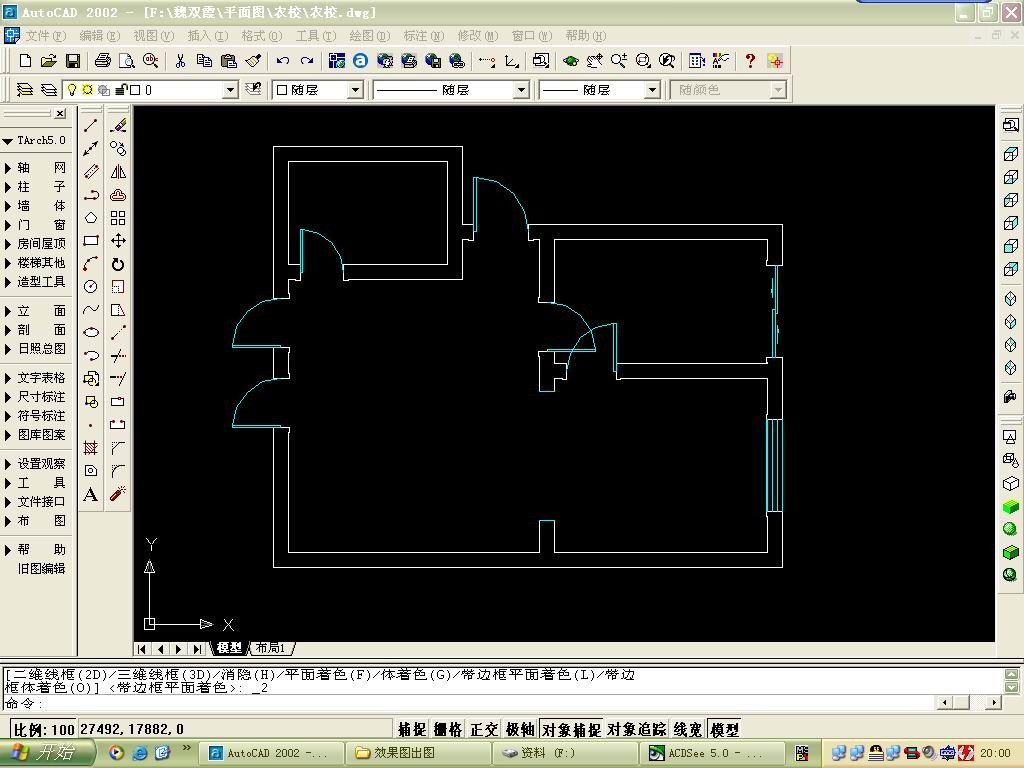This screenshot has width=1024, height=768.
Task: Toggle 捕捉 snap mode
Action: click(412, 729)
